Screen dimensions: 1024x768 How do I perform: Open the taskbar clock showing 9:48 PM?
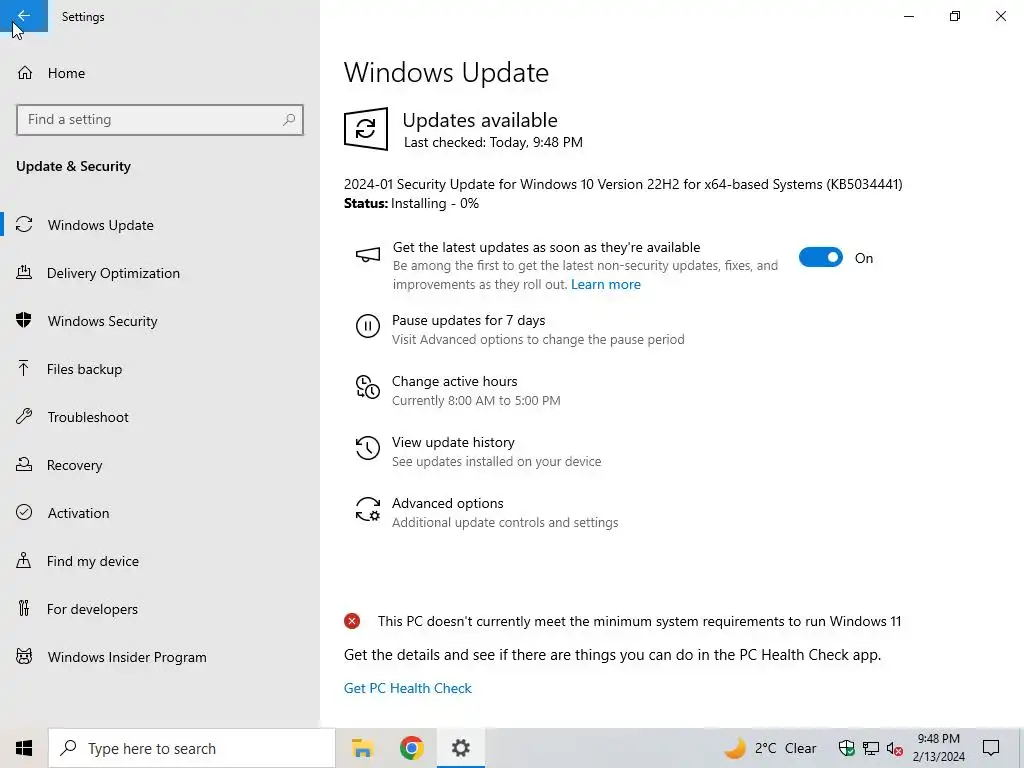click(x=938, y=748)
